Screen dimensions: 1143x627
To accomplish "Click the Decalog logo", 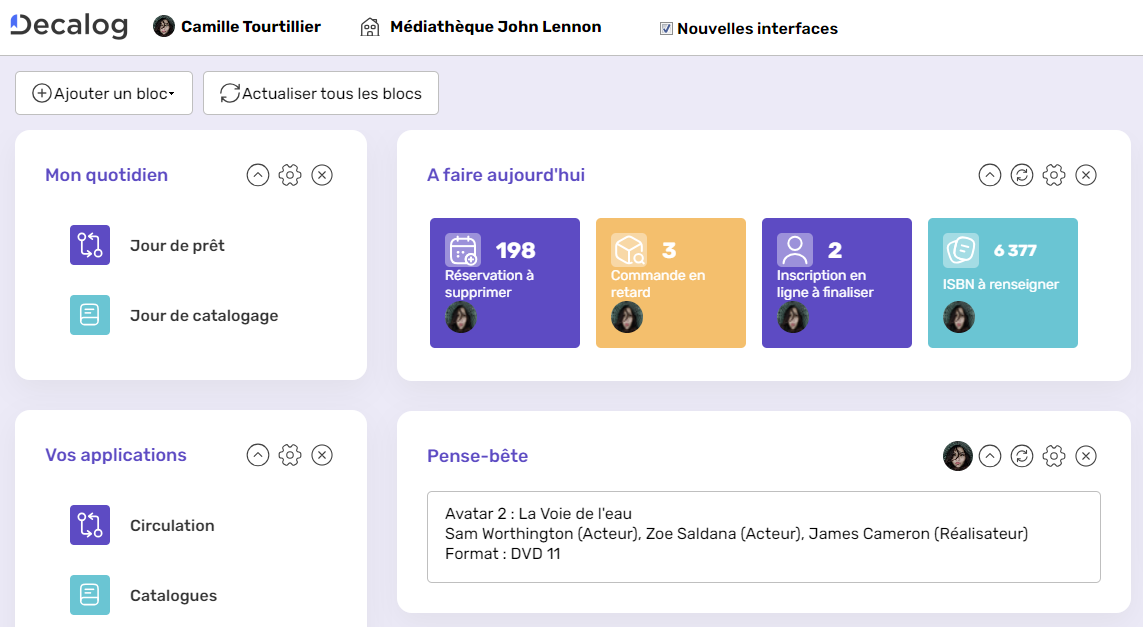I will (x=68, y=26).
